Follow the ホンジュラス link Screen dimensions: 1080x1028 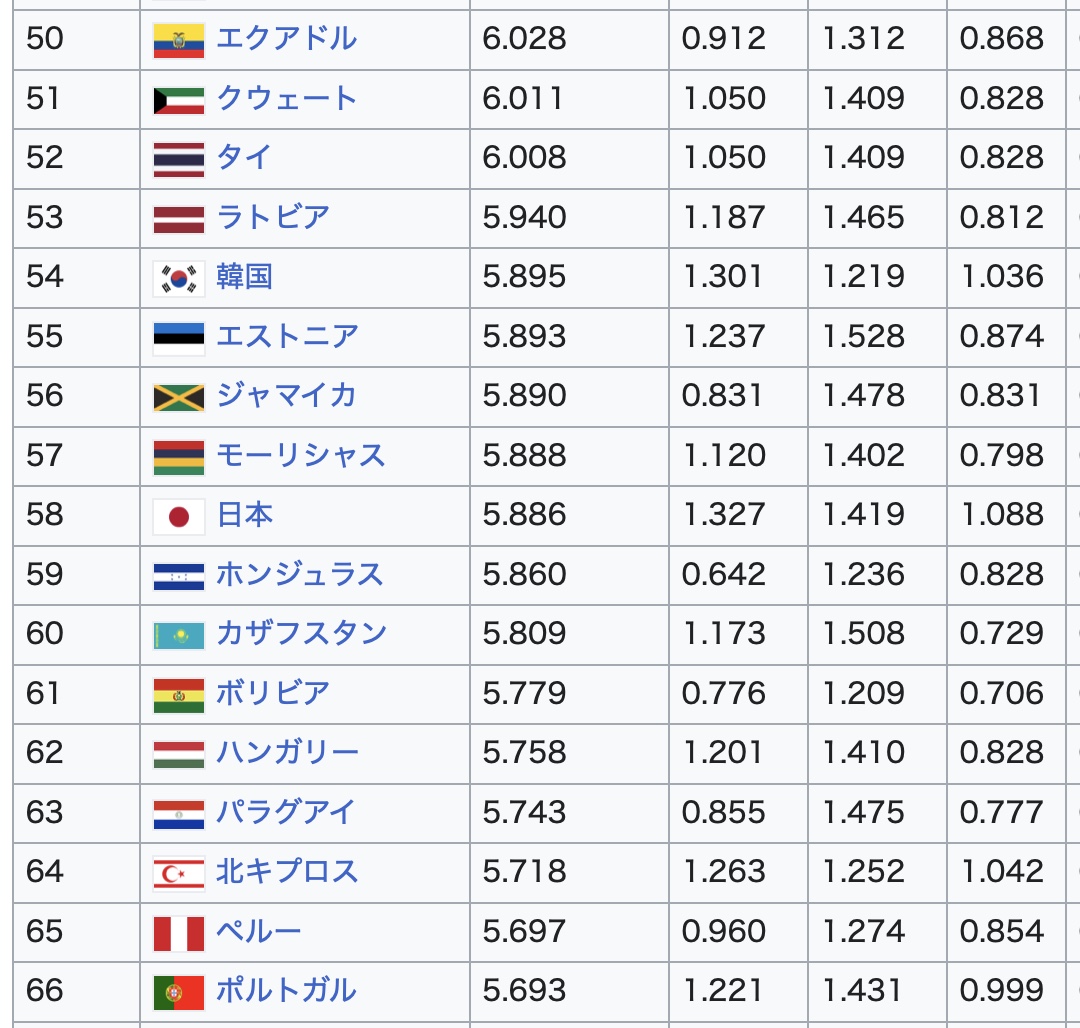(x=300, y=575)
